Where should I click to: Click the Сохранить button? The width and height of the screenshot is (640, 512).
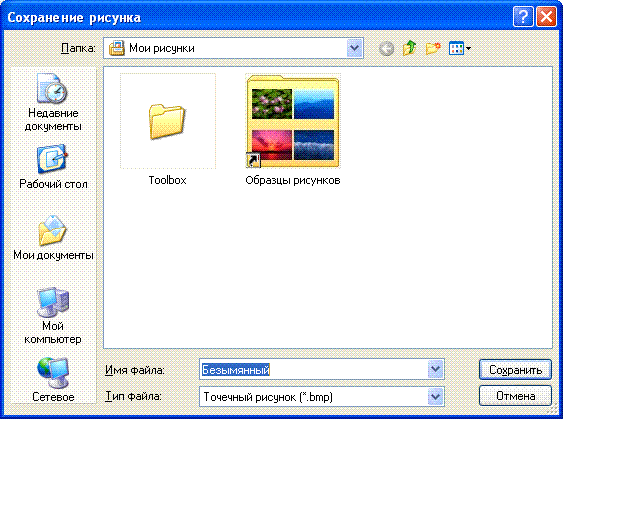click(x=515, y=370)
